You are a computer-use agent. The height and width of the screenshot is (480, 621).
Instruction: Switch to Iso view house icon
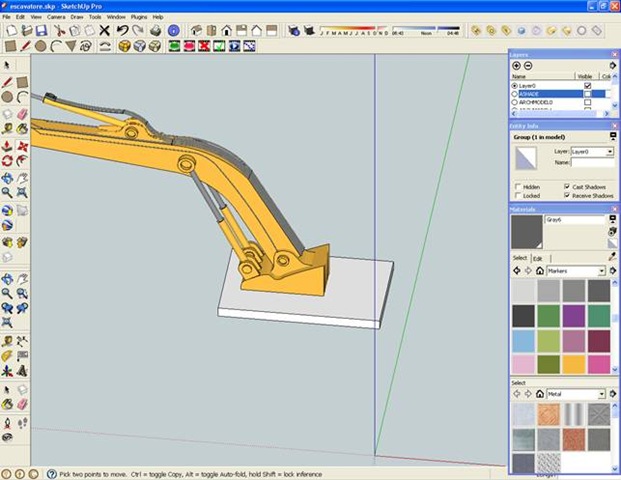196,30
